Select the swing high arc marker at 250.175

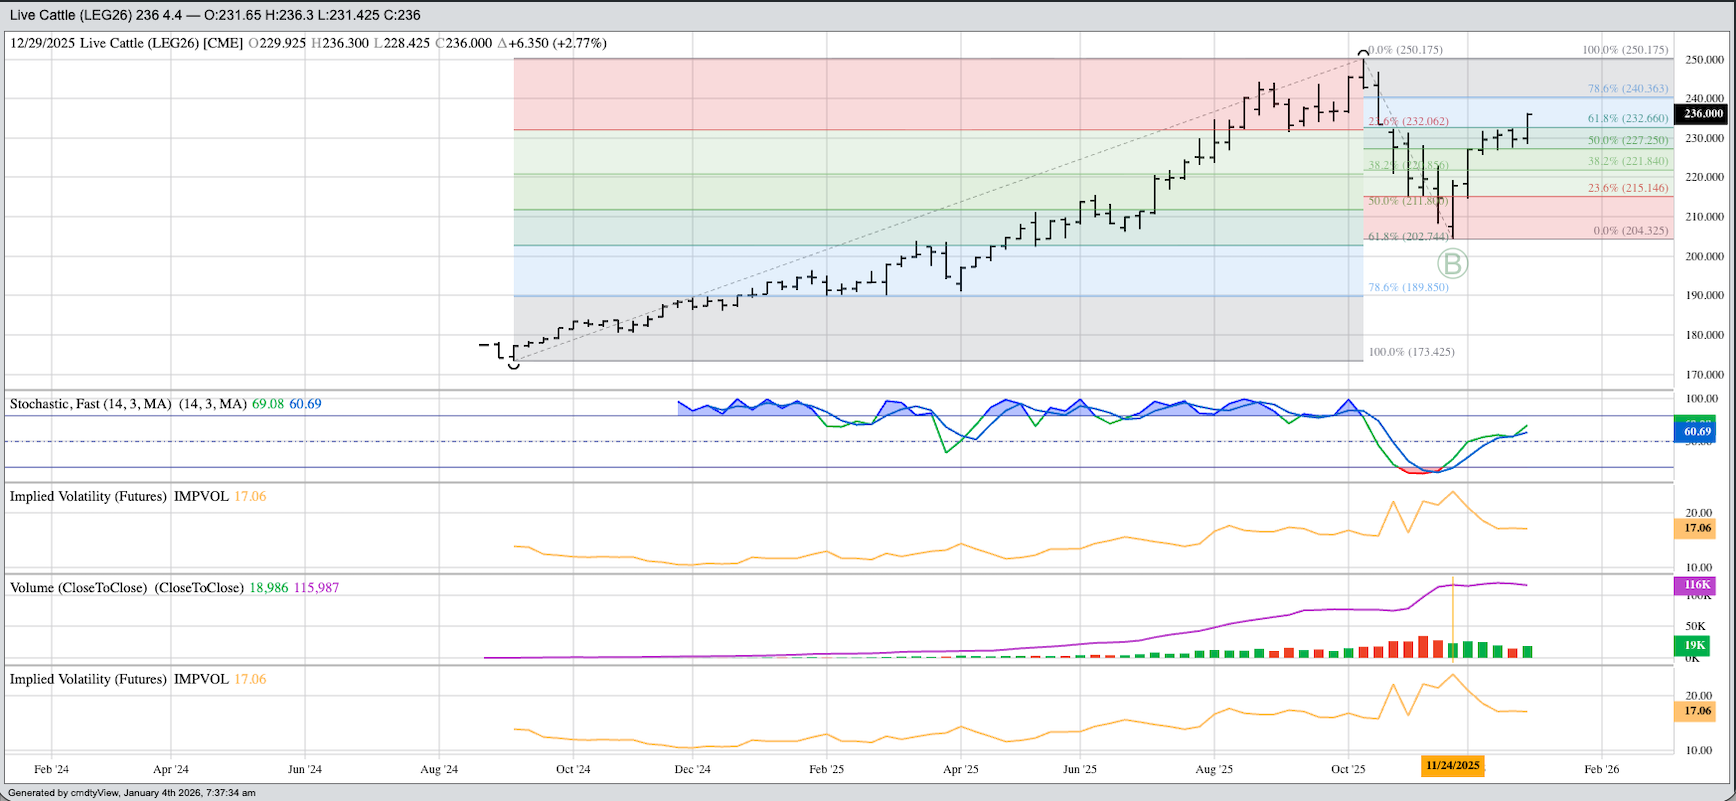pos(1363,53)
